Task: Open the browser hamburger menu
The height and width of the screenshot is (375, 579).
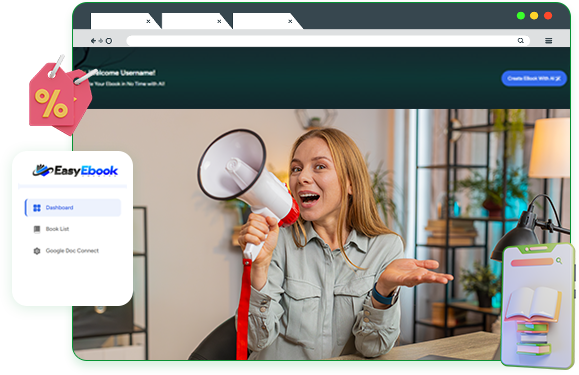Action: pos(549,41)
